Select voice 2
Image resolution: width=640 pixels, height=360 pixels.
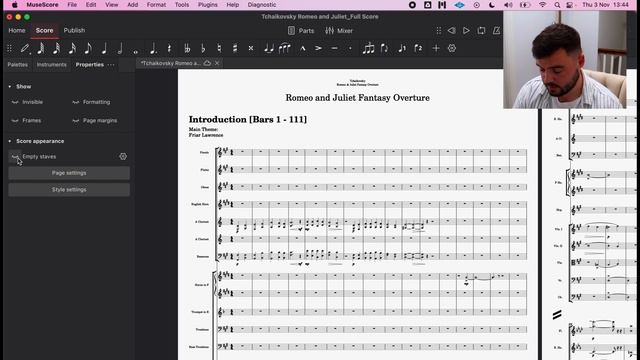point(418,49)
